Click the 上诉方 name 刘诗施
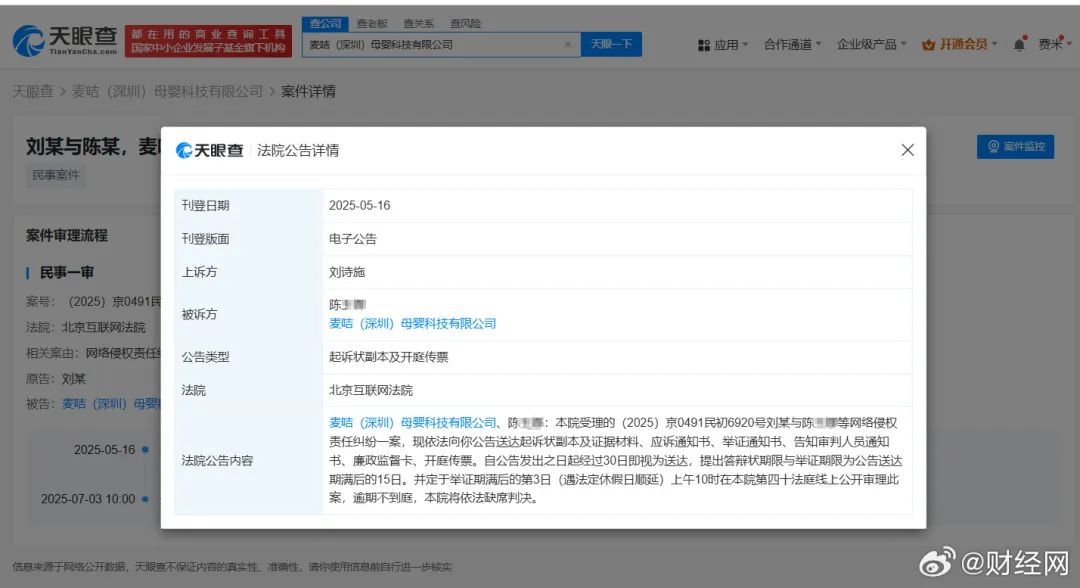1080x588 pixels. tap(346, 272)
